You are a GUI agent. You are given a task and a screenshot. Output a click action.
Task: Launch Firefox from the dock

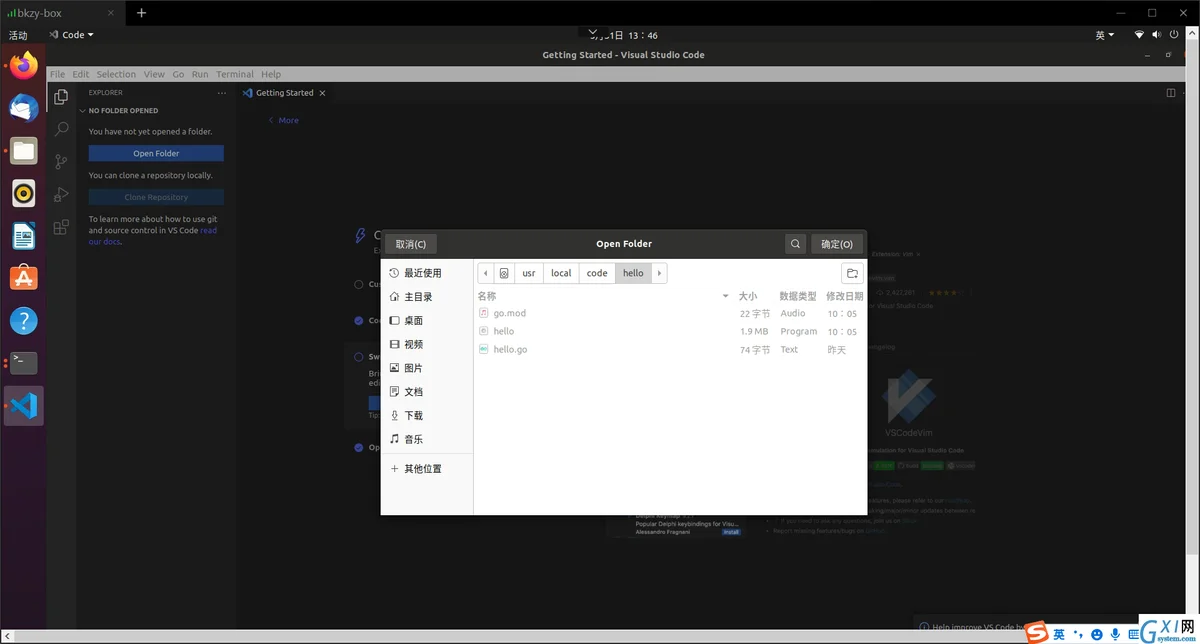point(24,66)
